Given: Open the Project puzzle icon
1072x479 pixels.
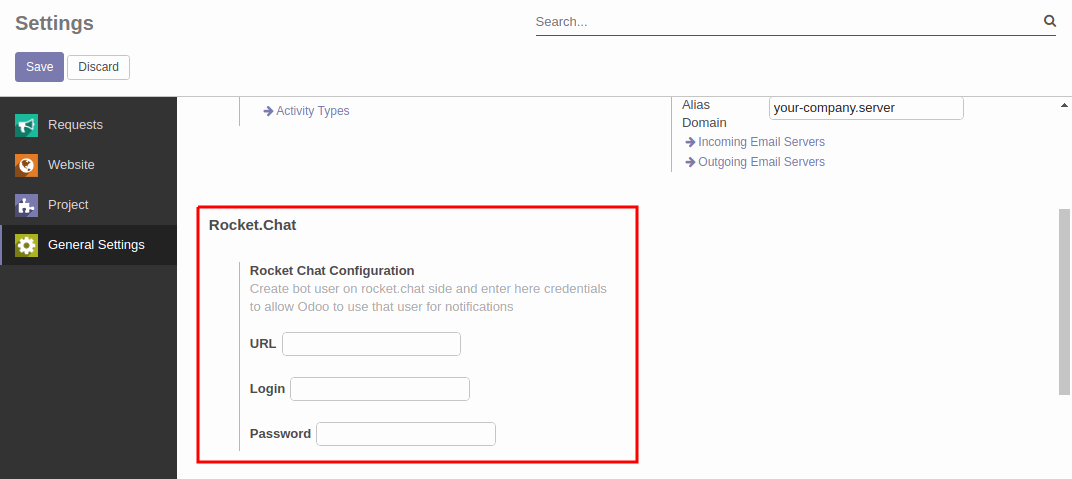Looking at the screenshot, I should pyautogui.click(x=27, y=205).
